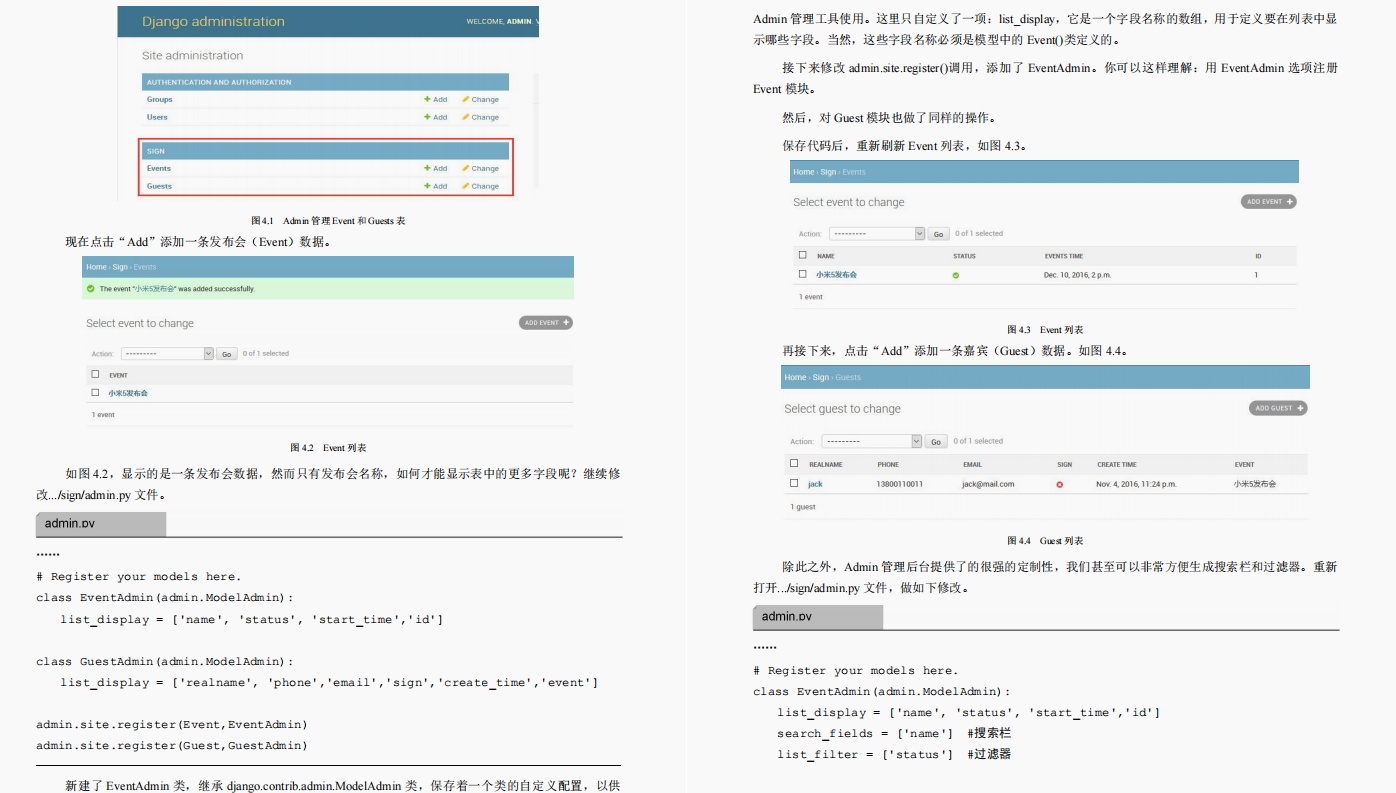Open the Action dropdown in Figure 4.3 event list

click(877, 233)
